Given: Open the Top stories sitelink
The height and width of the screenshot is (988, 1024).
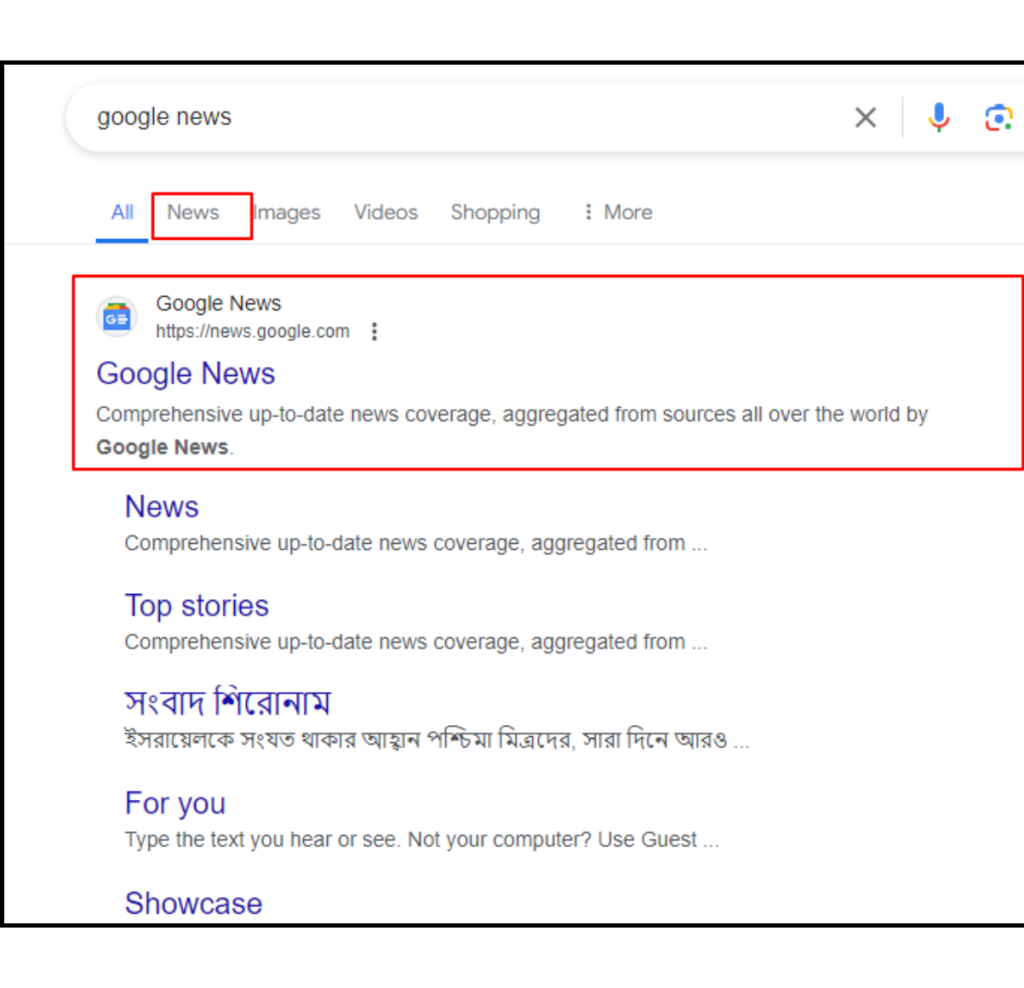Looking at the screenshot, I should (x=197, y=606).
